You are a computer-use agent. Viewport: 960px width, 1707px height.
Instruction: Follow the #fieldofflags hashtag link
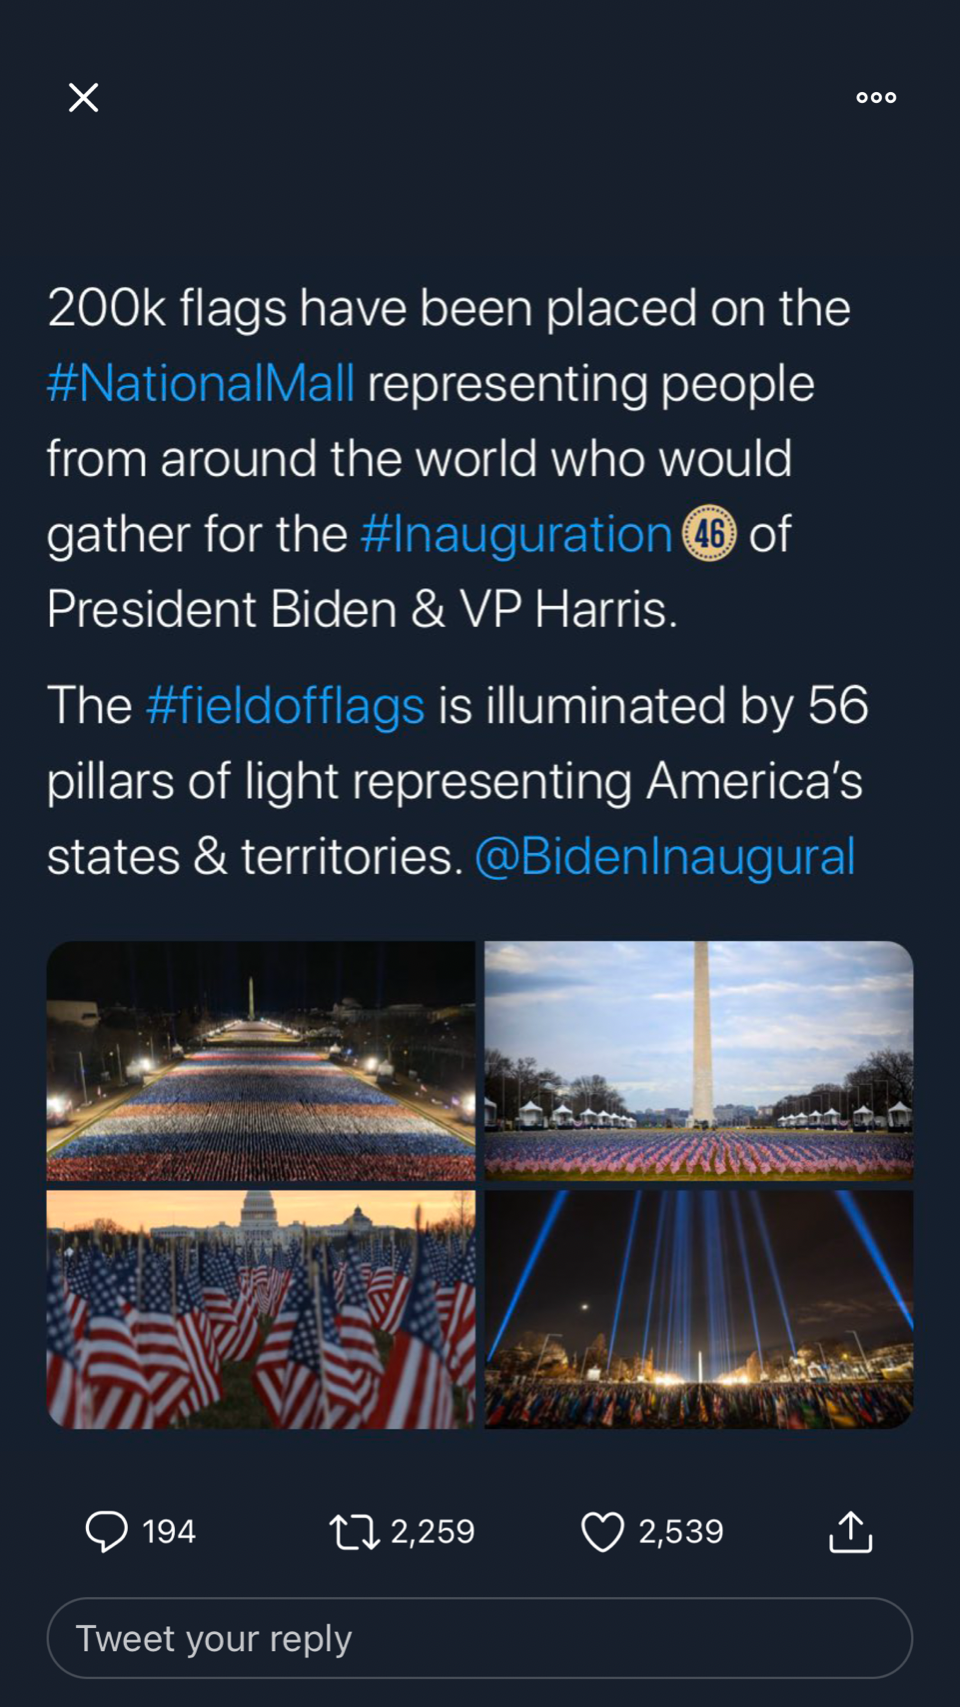point(285,706)
